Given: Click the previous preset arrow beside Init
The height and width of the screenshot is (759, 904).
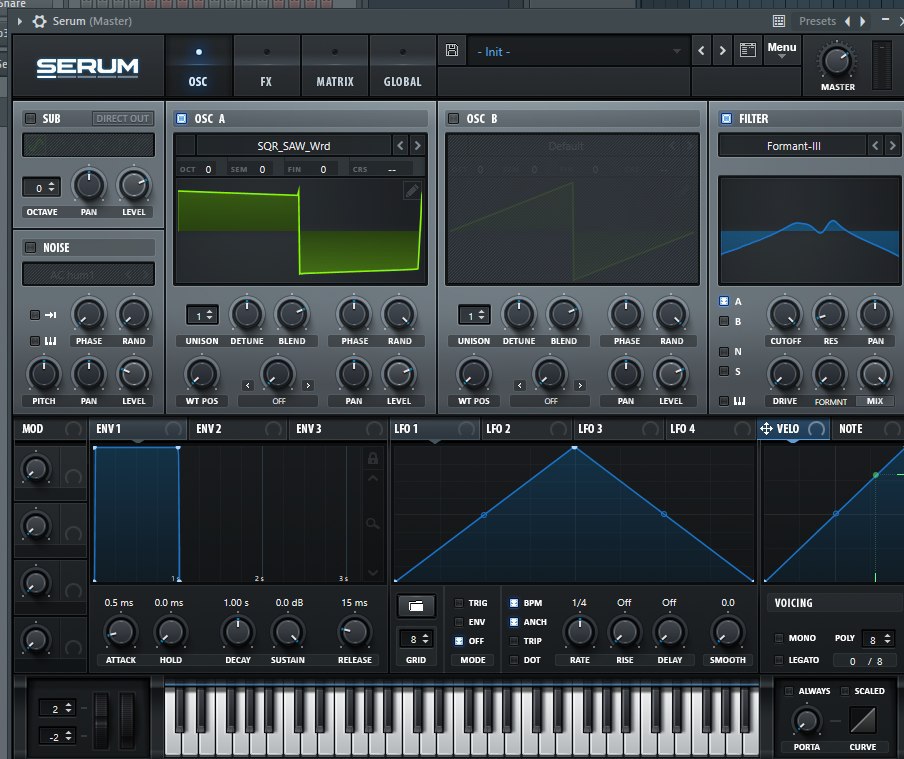Looking at the screenshot, I should tap(701, 51).
